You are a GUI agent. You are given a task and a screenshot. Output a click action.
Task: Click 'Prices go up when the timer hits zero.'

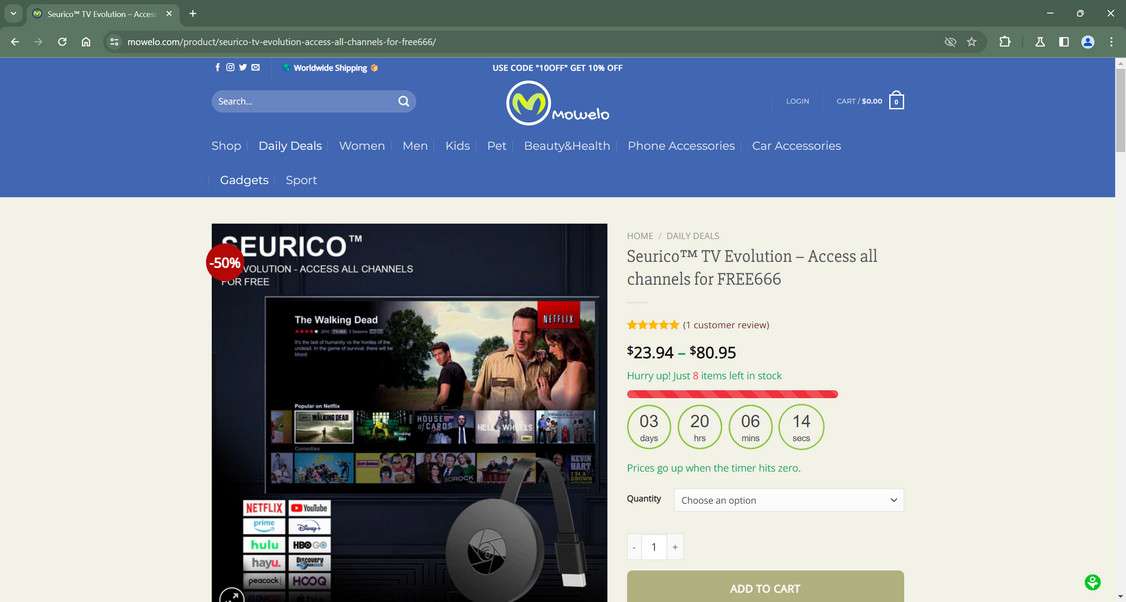pos(714,468)
